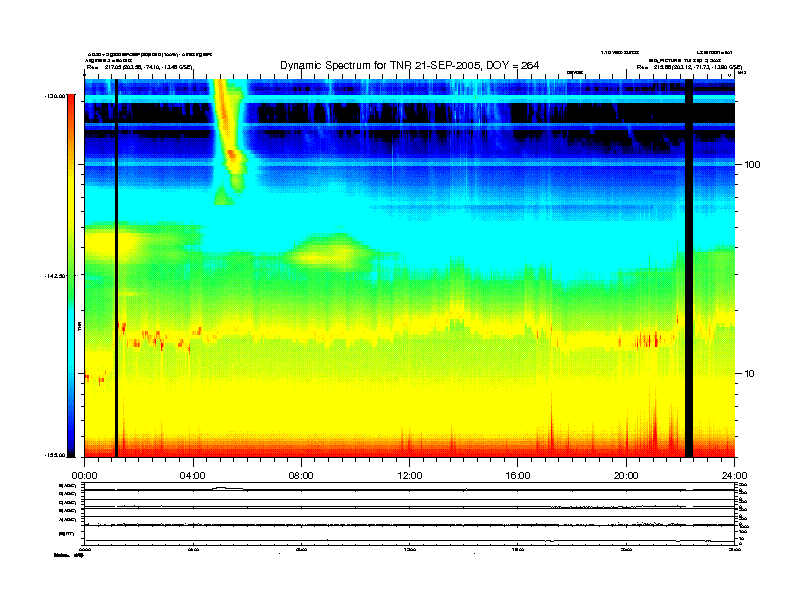This screenshot has width=792, height=612.
Task: Click the thin black data gap near 01:00
Action: point(116,268)
